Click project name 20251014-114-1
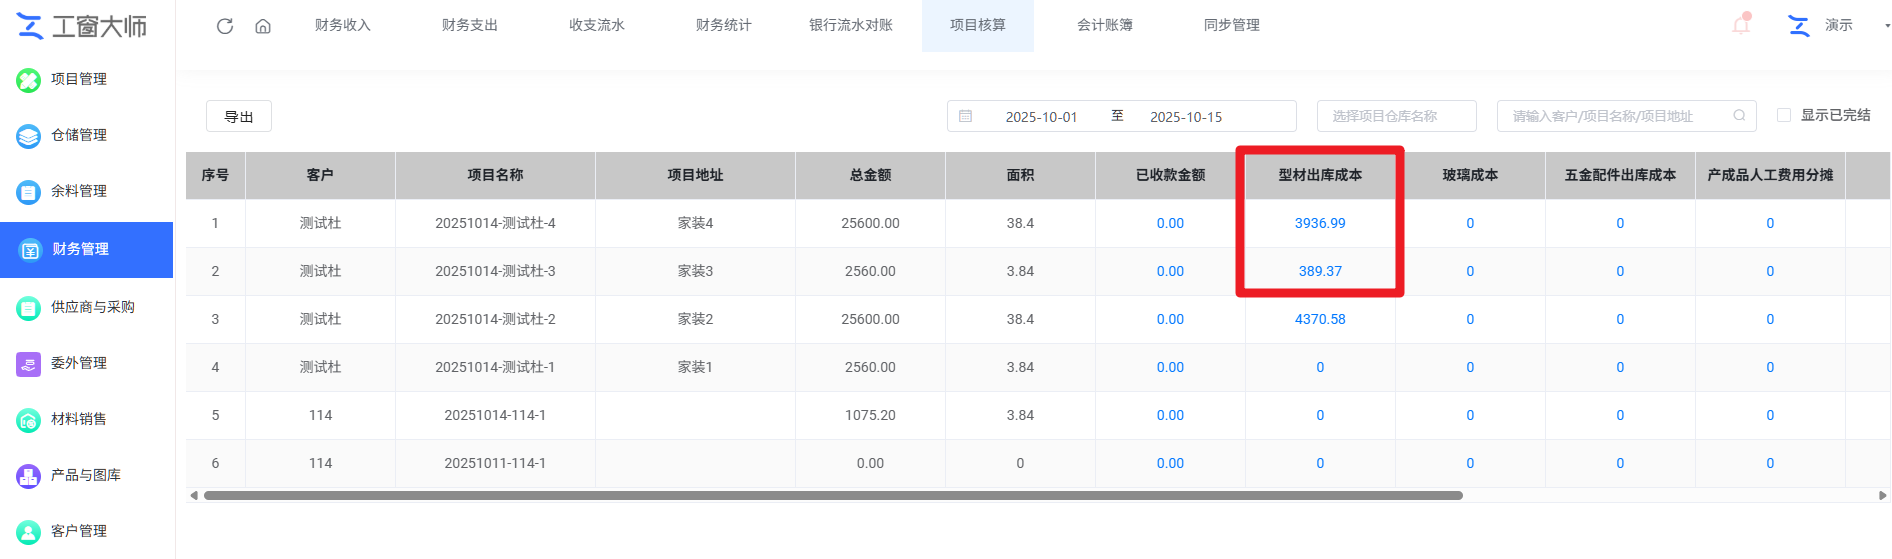This screenshot has width=1892, height=559. click(495, 415)
